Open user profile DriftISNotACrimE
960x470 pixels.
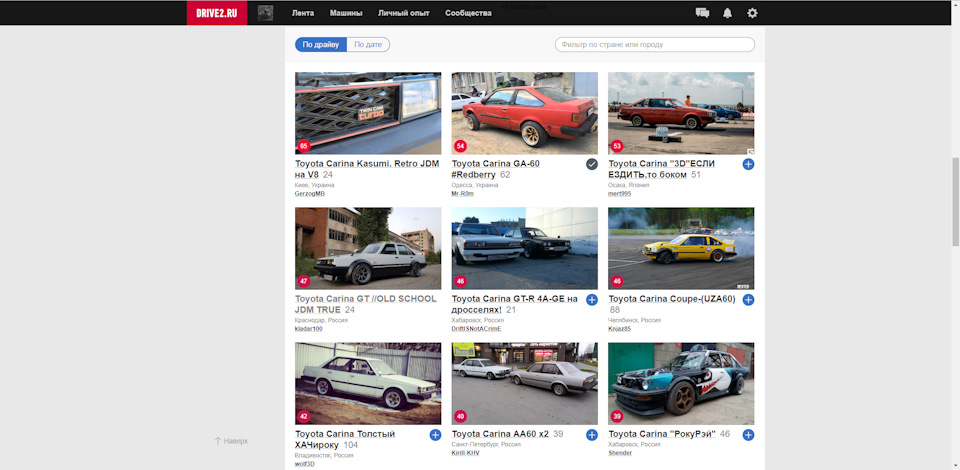click(476, 329)
